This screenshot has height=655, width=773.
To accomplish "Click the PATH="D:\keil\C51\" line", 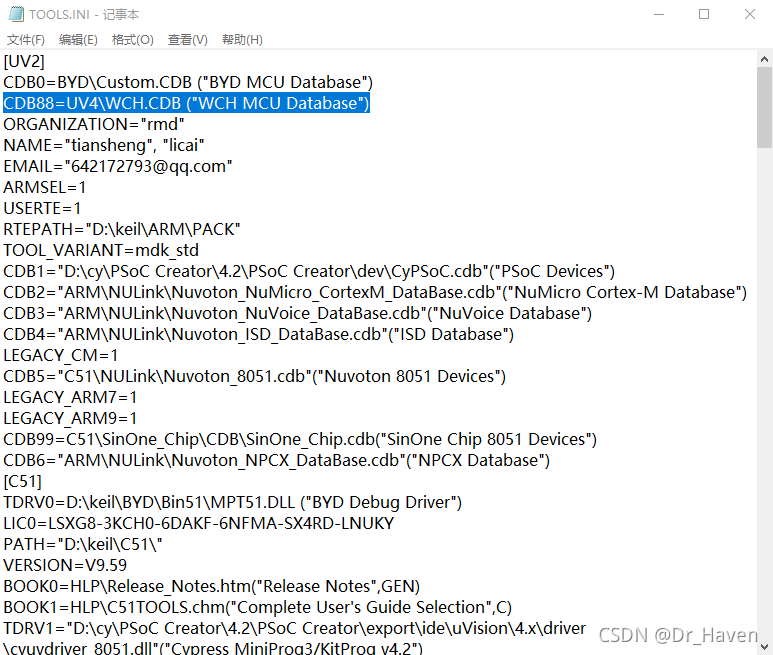I will point(83,545).
